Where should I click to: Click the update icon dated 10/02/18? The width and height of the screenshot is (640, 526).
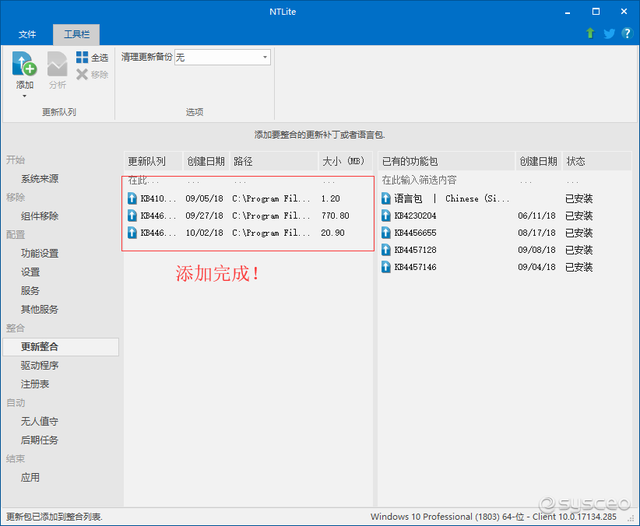[x=132, y=233]
